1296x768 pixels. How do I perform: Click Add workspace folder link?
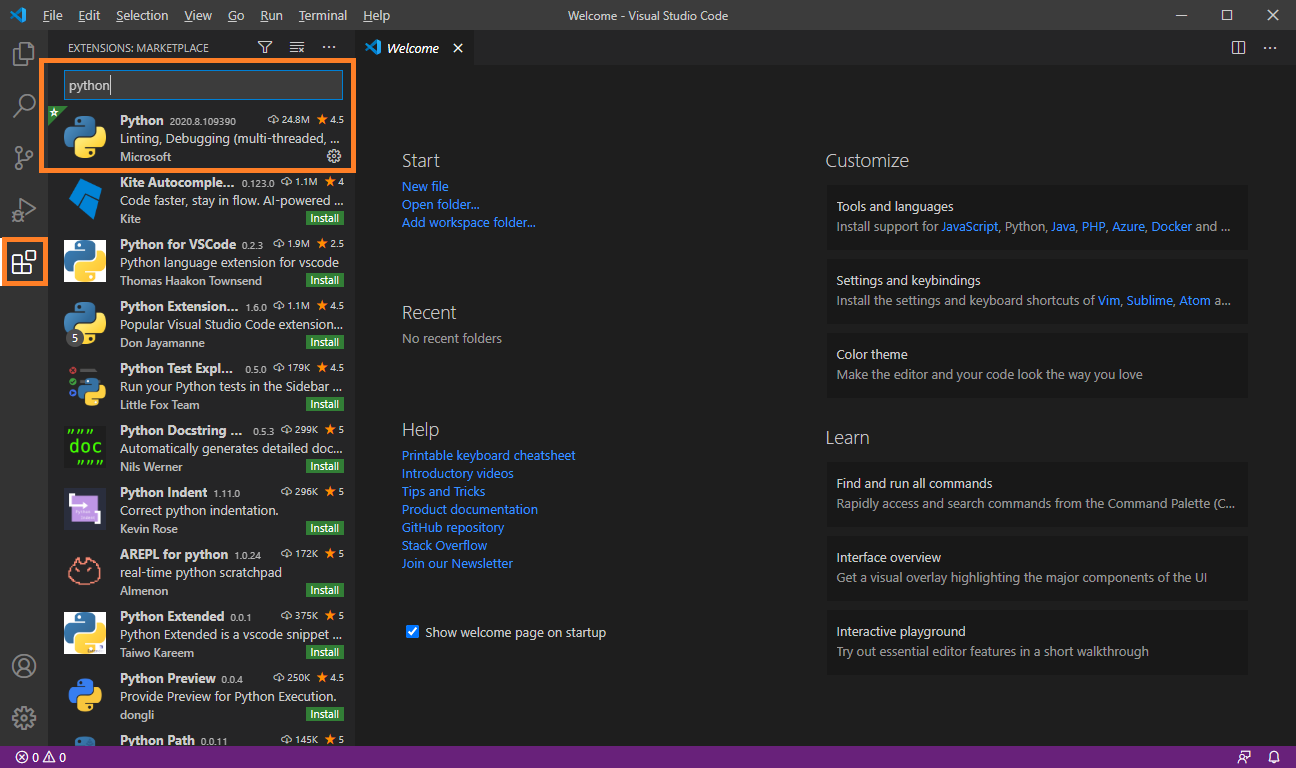(469, 222)
